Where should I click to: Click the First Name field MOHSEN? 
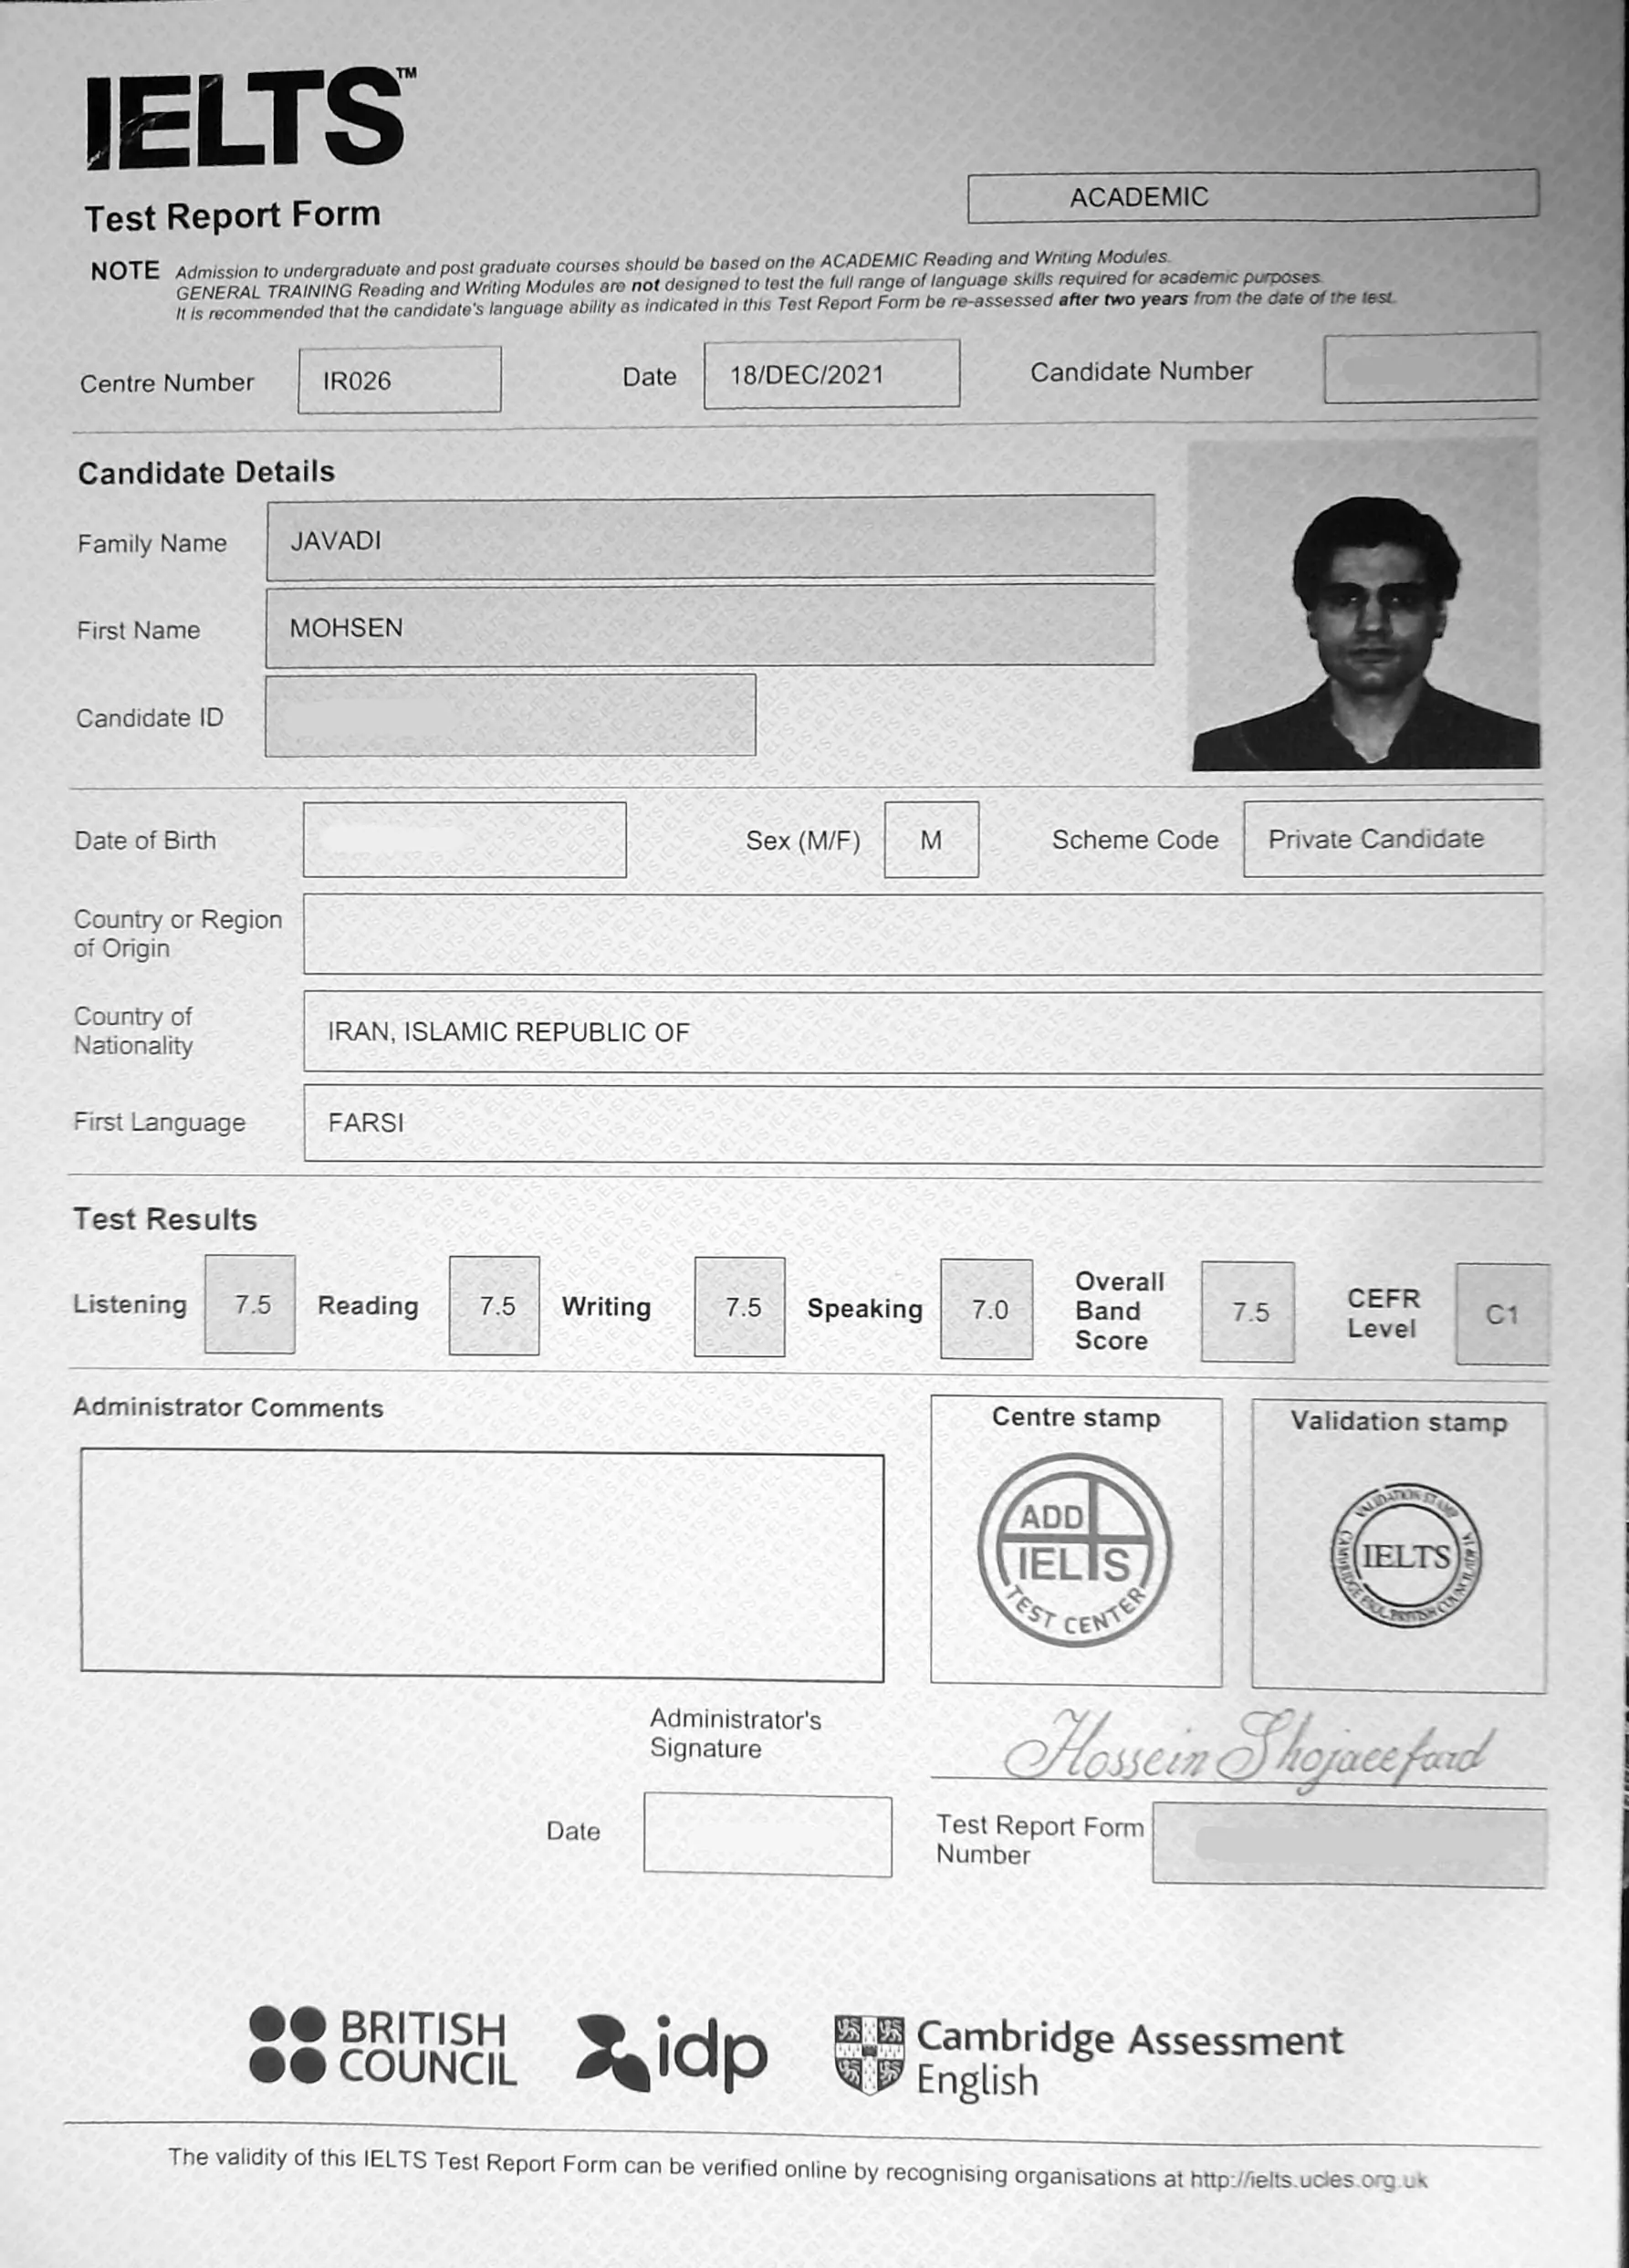710,626
